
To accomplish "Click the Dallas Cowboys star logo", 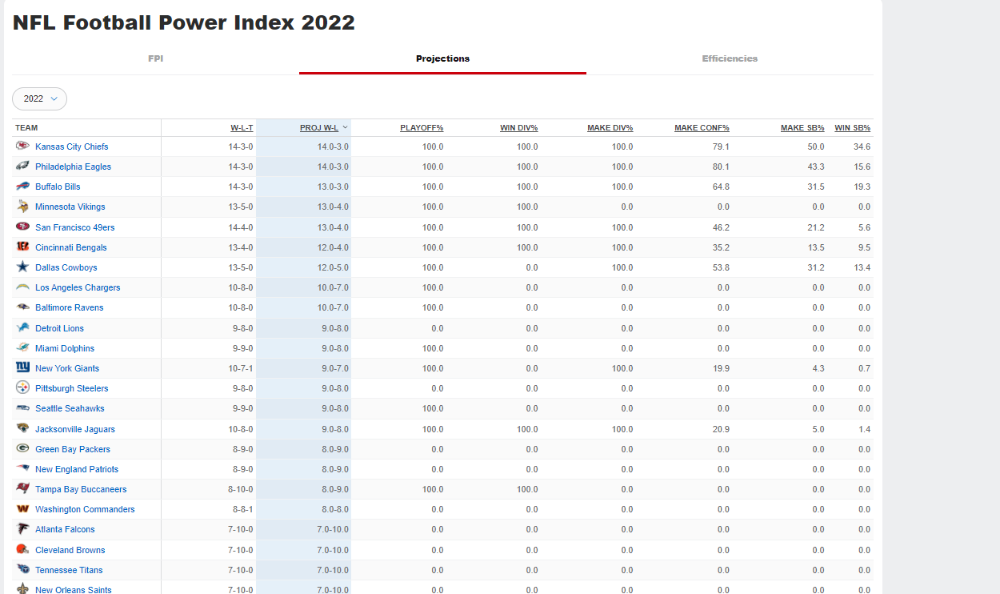I will pos(23,267).
